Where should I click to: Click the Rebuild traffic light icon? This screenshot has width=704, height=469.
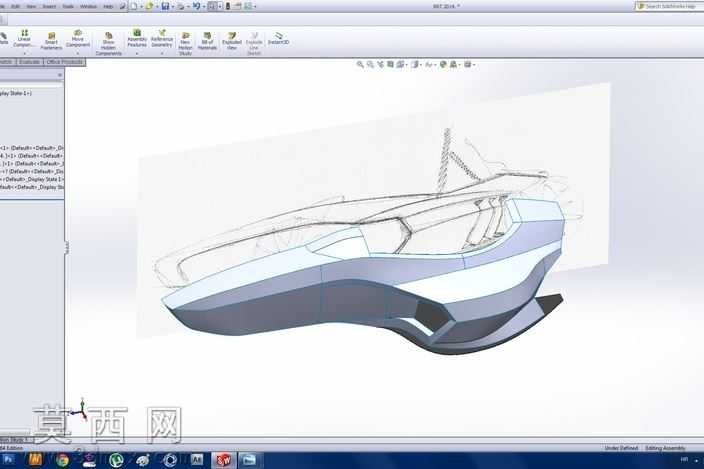coord(228,6)
